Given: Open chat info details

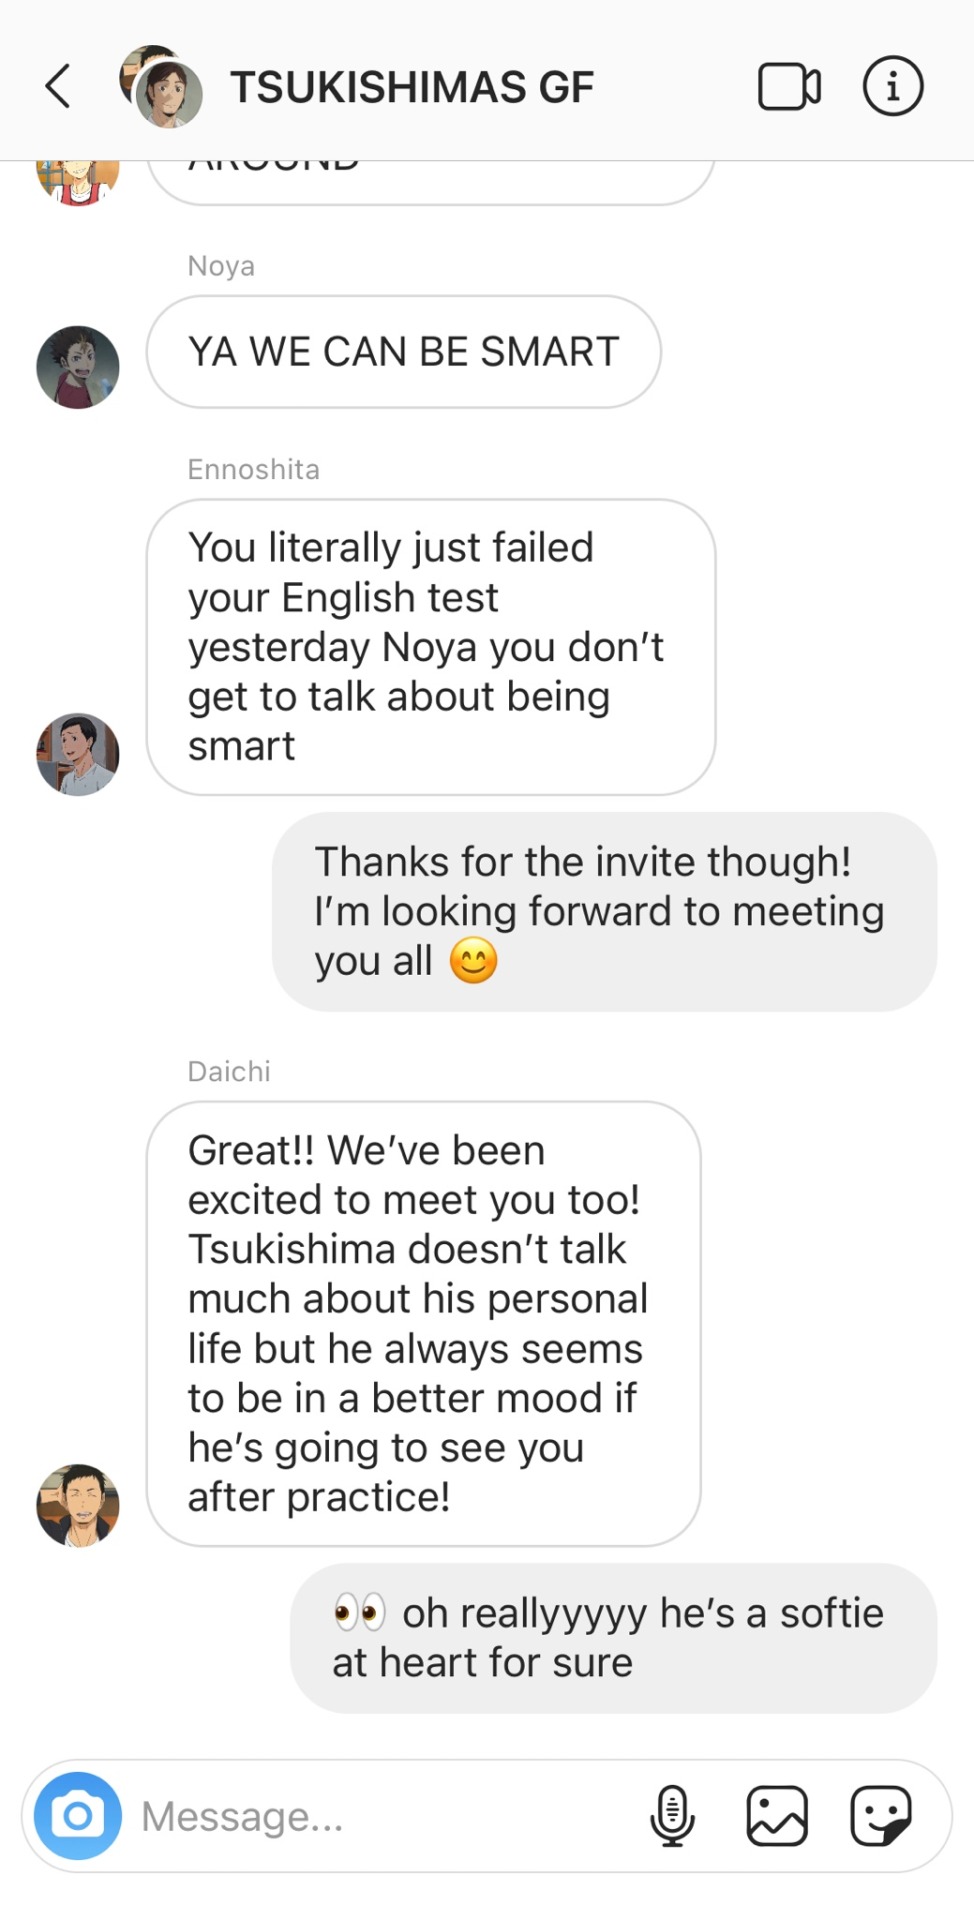Looking at the screenshot, I should click(x=892, y=86).
